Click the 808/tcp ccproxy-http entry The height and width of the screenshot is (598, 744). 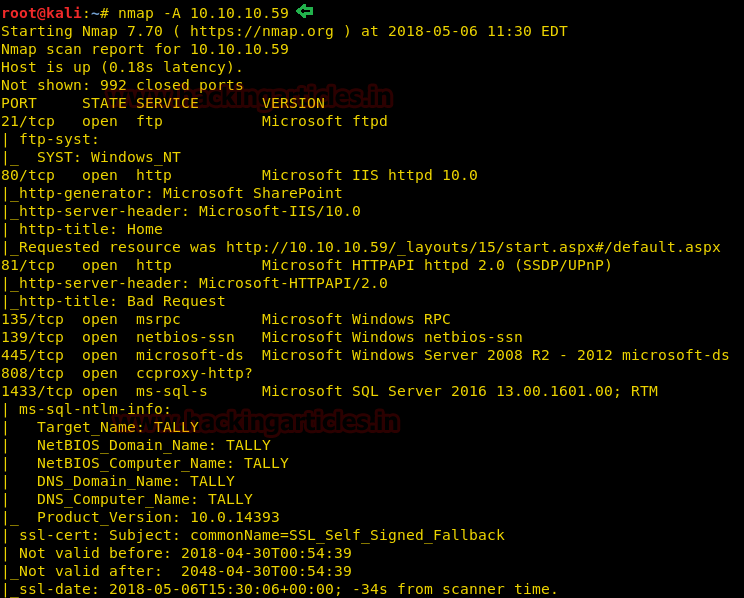coord(127,373)
